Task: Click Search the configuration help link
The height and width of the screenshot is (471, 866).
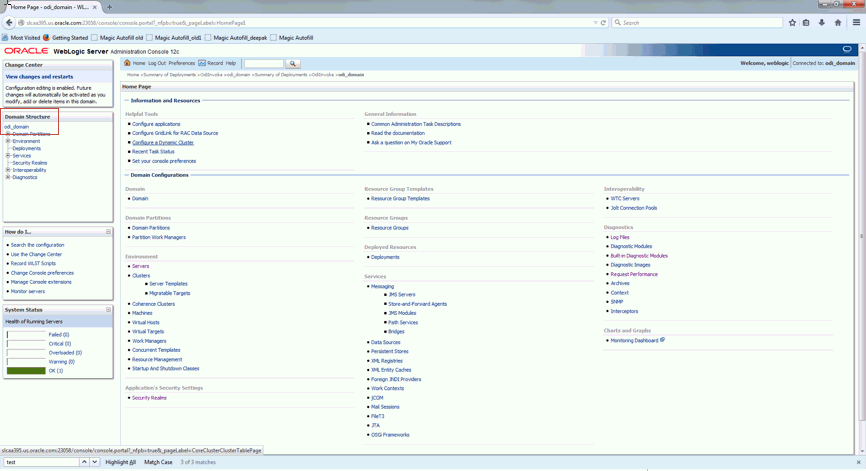Action: point(38,245)
